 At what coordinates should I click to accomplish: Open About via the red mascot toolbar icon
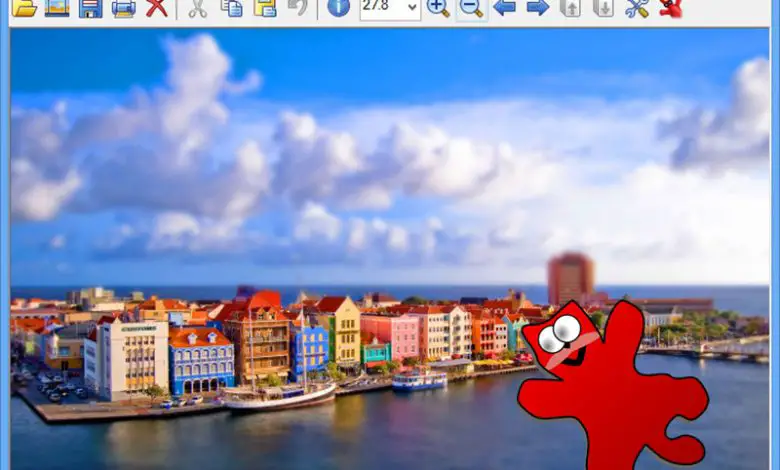coord(670,7)
